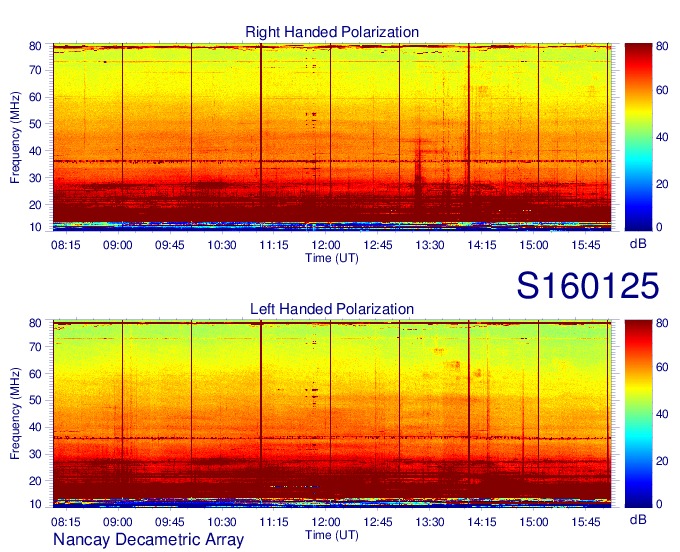Click the 40 MHz frequency tick of the lower plot
Image resolution: width=680 pixels, height=552 pixels.
[35, 428]
